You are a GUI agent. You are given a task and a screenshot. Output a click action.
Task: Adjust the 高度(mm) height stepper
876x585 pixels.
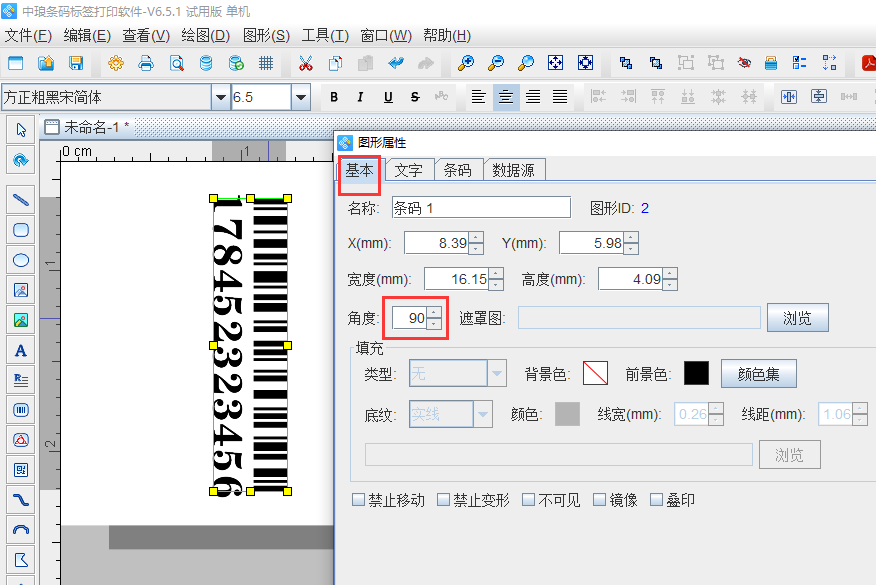tap(670, 279)
